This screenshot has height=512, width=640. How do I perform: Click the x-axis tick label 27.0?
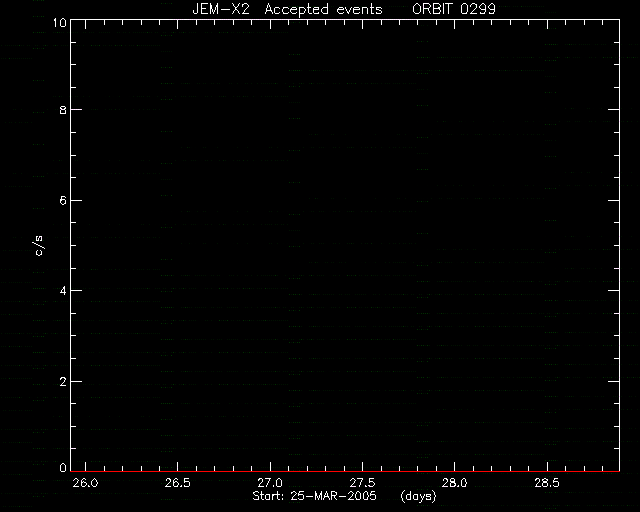[270, 483]
